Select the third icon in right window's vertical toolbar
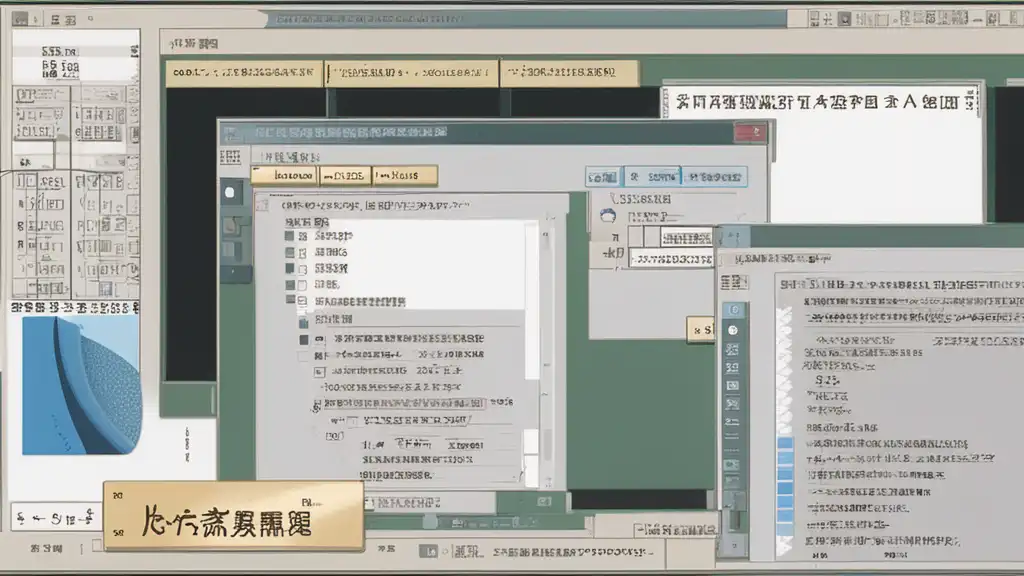This screenshot has height=576, width=1024. point(733,349)
